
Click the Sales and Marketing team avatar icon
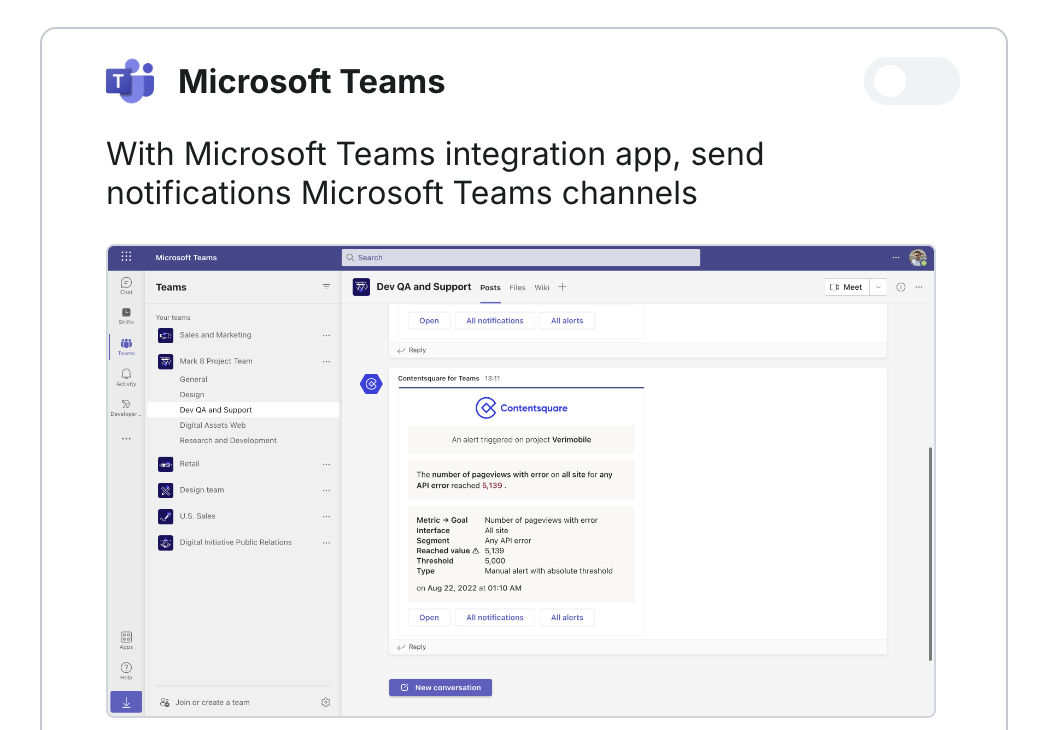point(166,335)
